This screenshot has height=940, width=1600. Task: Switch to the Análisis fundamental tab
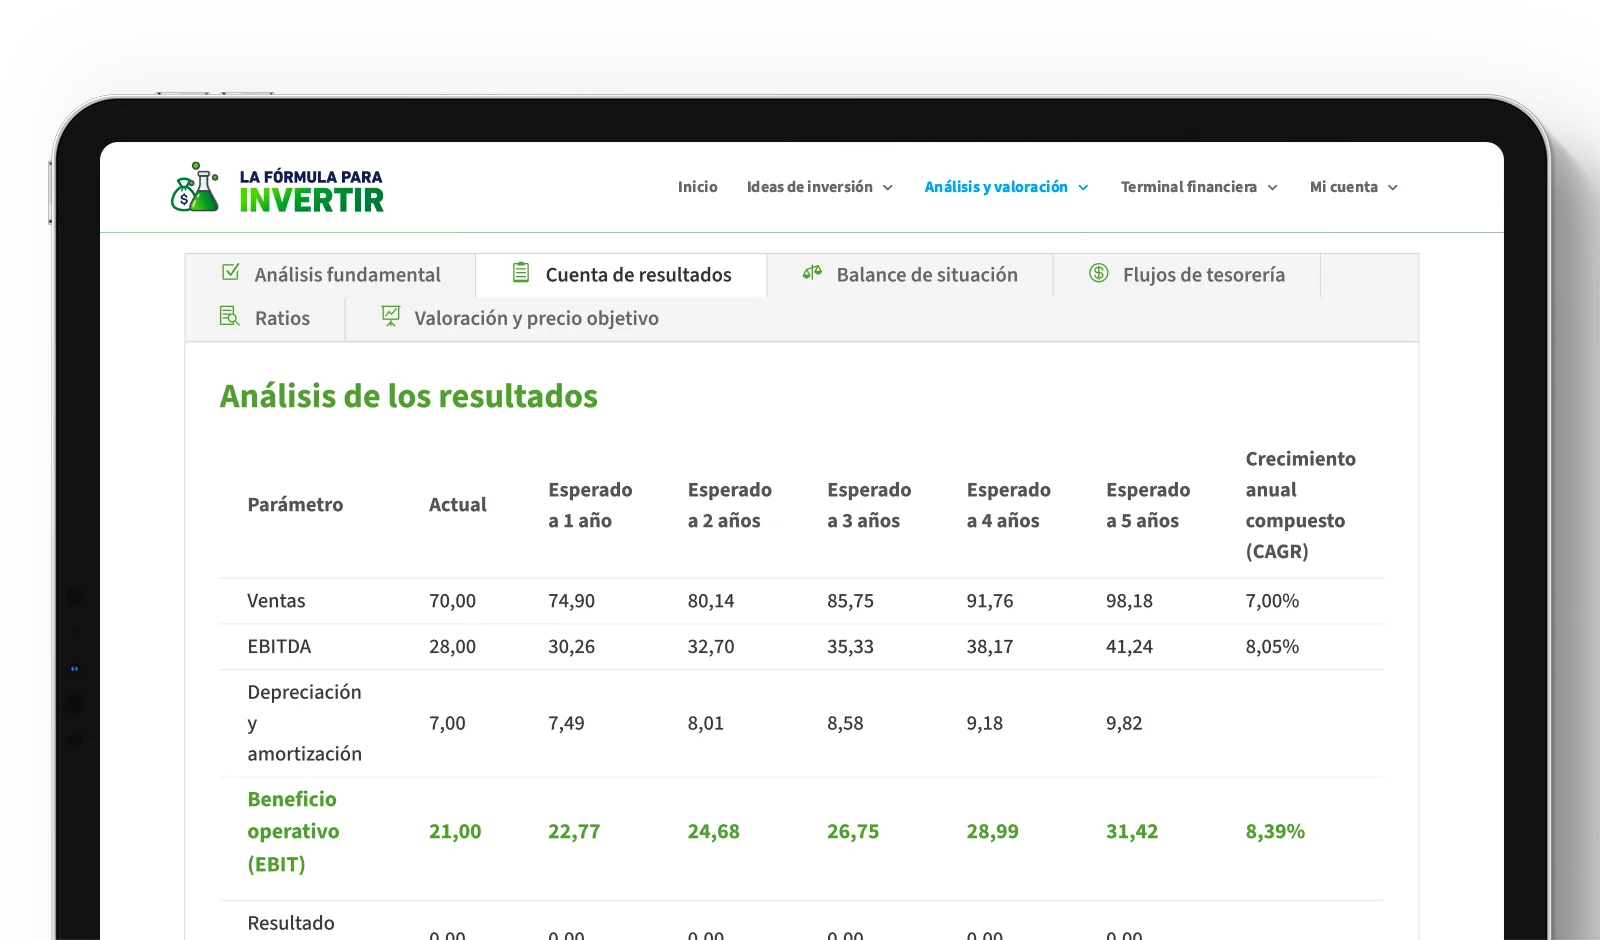pyautogui.click(x=331, y=275)
